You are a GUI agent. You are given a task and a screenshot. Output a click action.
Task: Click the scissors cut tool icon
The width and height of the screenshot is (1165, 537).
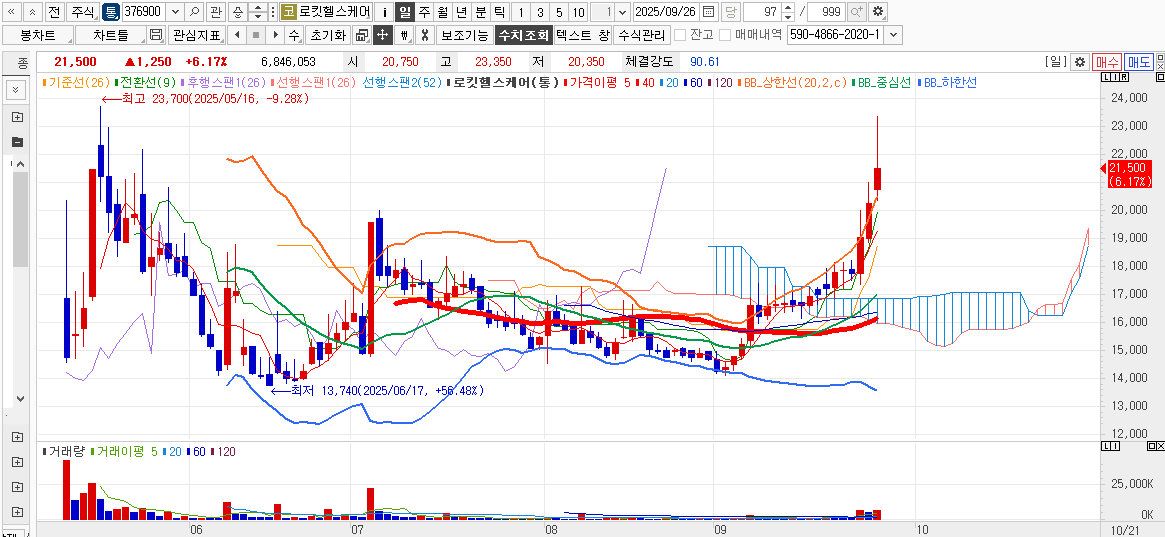[425, 35]
